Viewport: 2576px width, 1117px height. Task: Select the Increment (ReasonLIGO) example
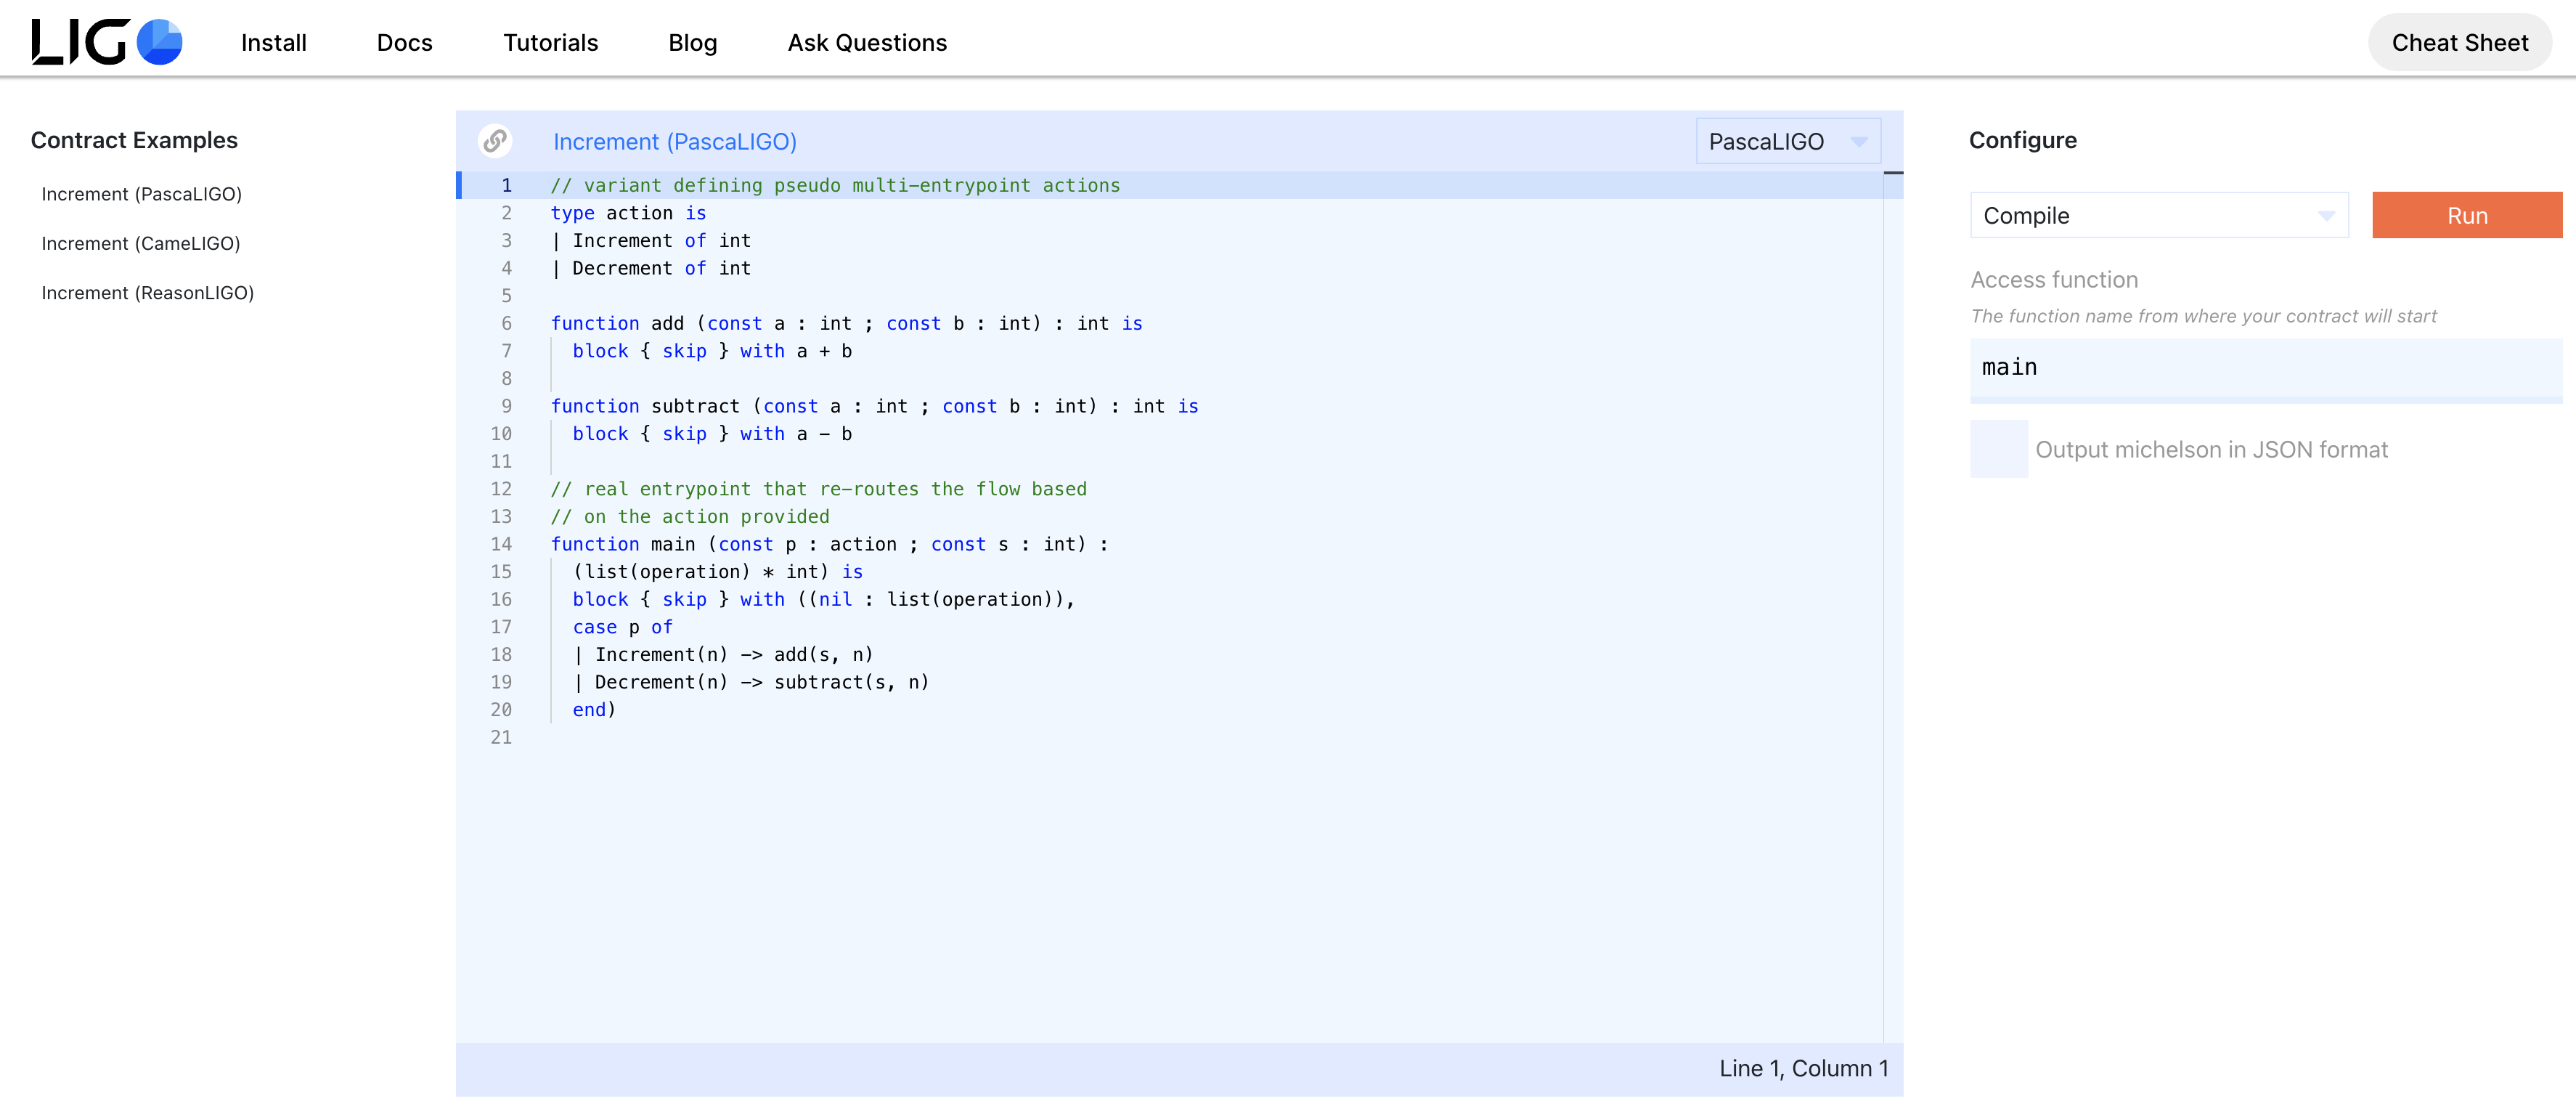[x=147, y=293]
